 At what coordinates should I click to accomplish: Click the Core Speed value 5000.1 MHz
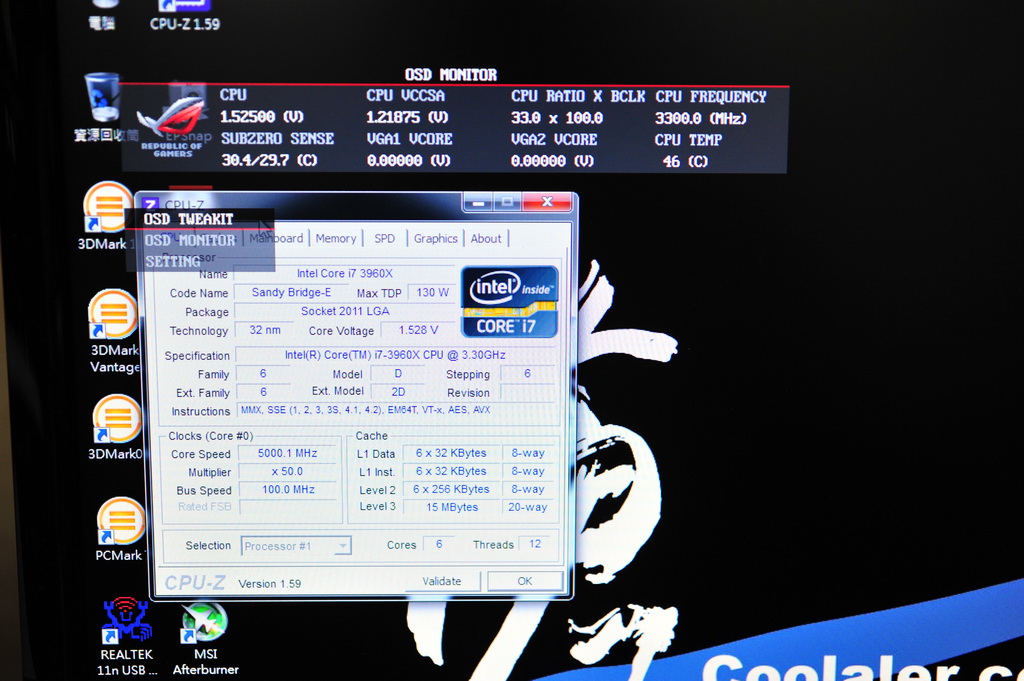point(287,453)
